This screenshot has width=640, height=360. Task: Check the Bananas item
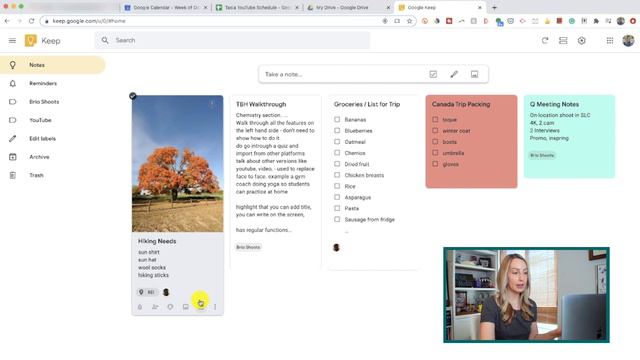tap(337, 120)
